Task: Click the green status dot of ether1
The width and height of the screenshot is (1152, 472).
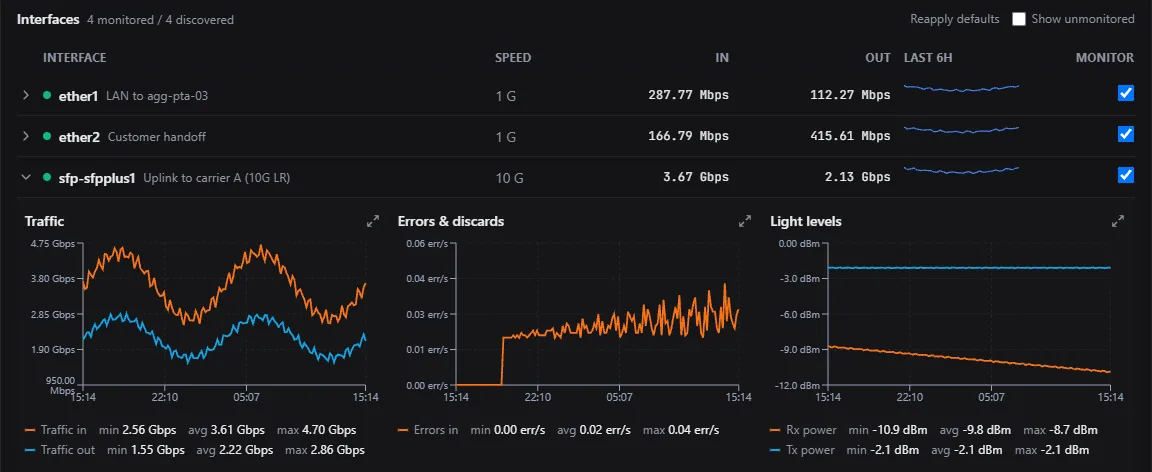Action: tap(47, 96)
